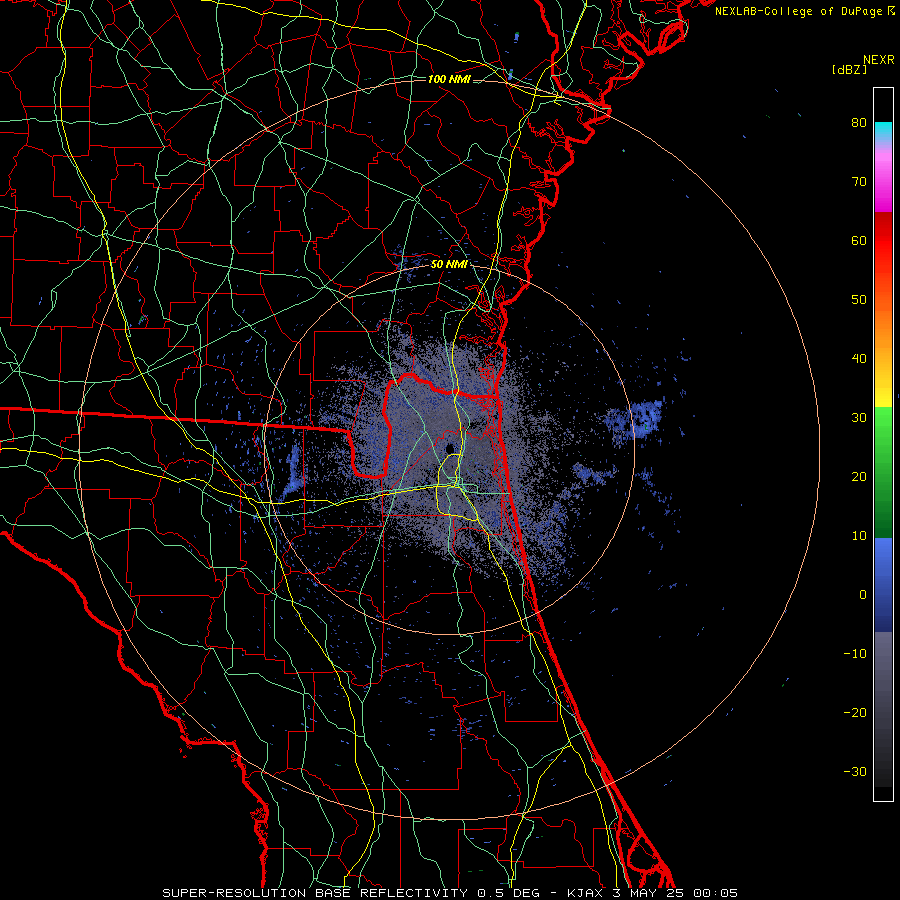Viewport: 900px width, 900px height.
Task: Click the magenta-pink segment of color bar
Action: coord(883,178)
